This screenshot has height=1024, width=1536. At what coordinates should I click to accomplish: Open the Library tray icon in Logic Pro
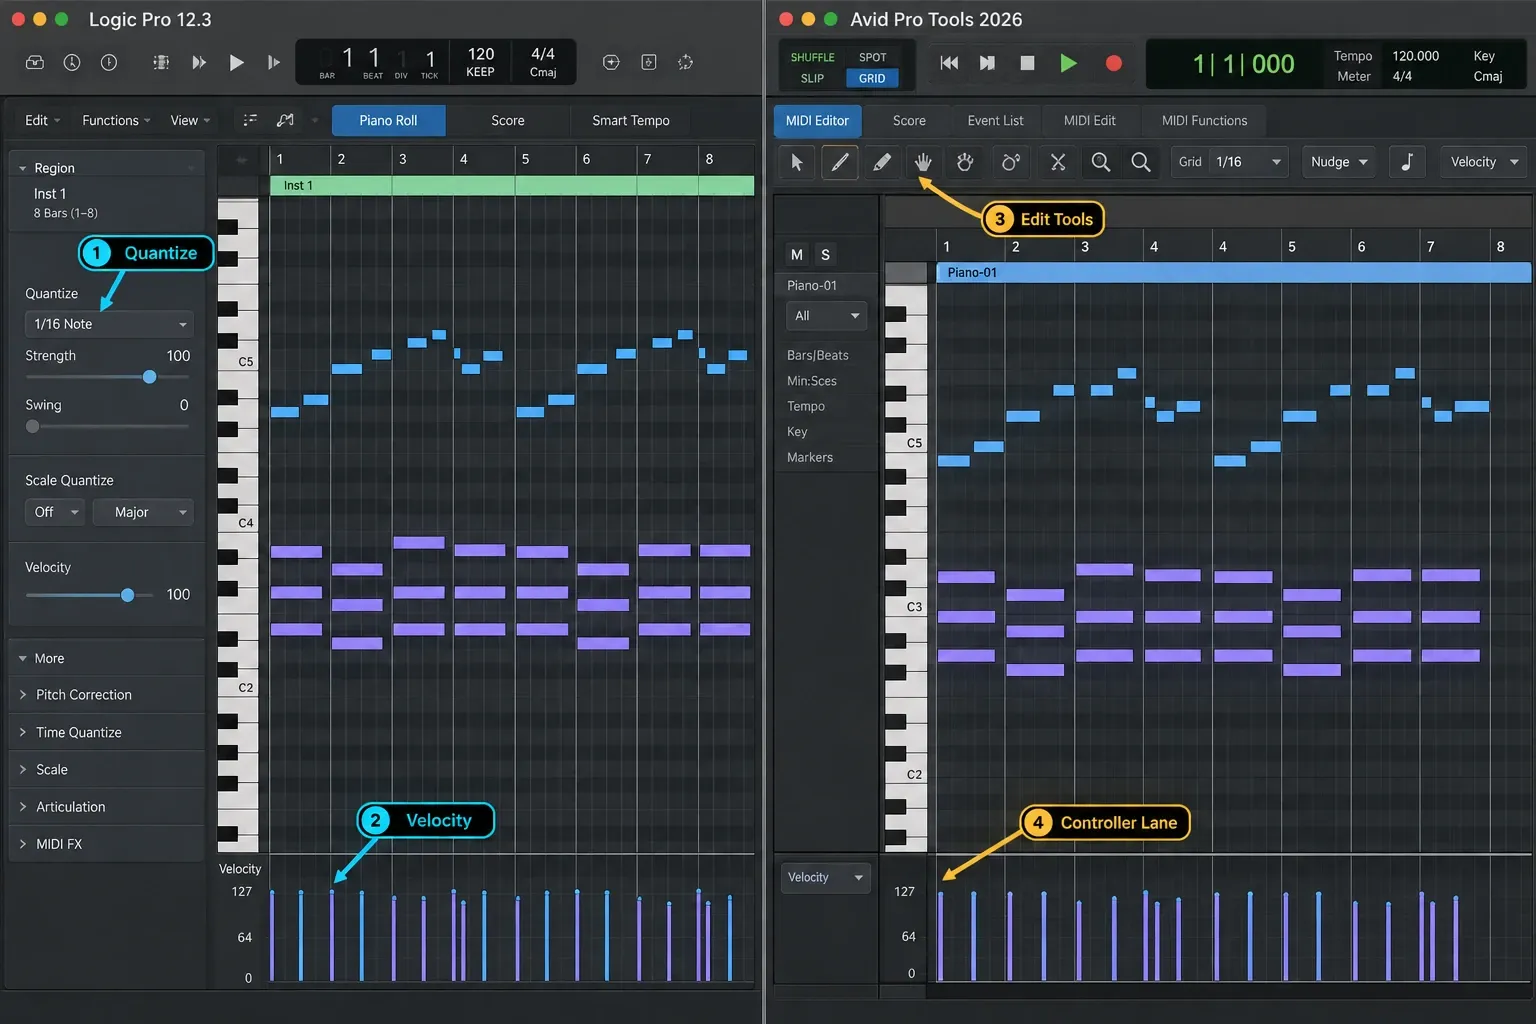pyautogui.click(x=35, y=62)
